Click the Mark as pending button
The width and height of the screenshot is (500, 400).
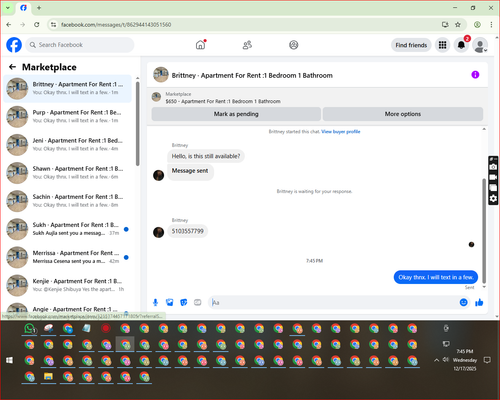point(236,114)
